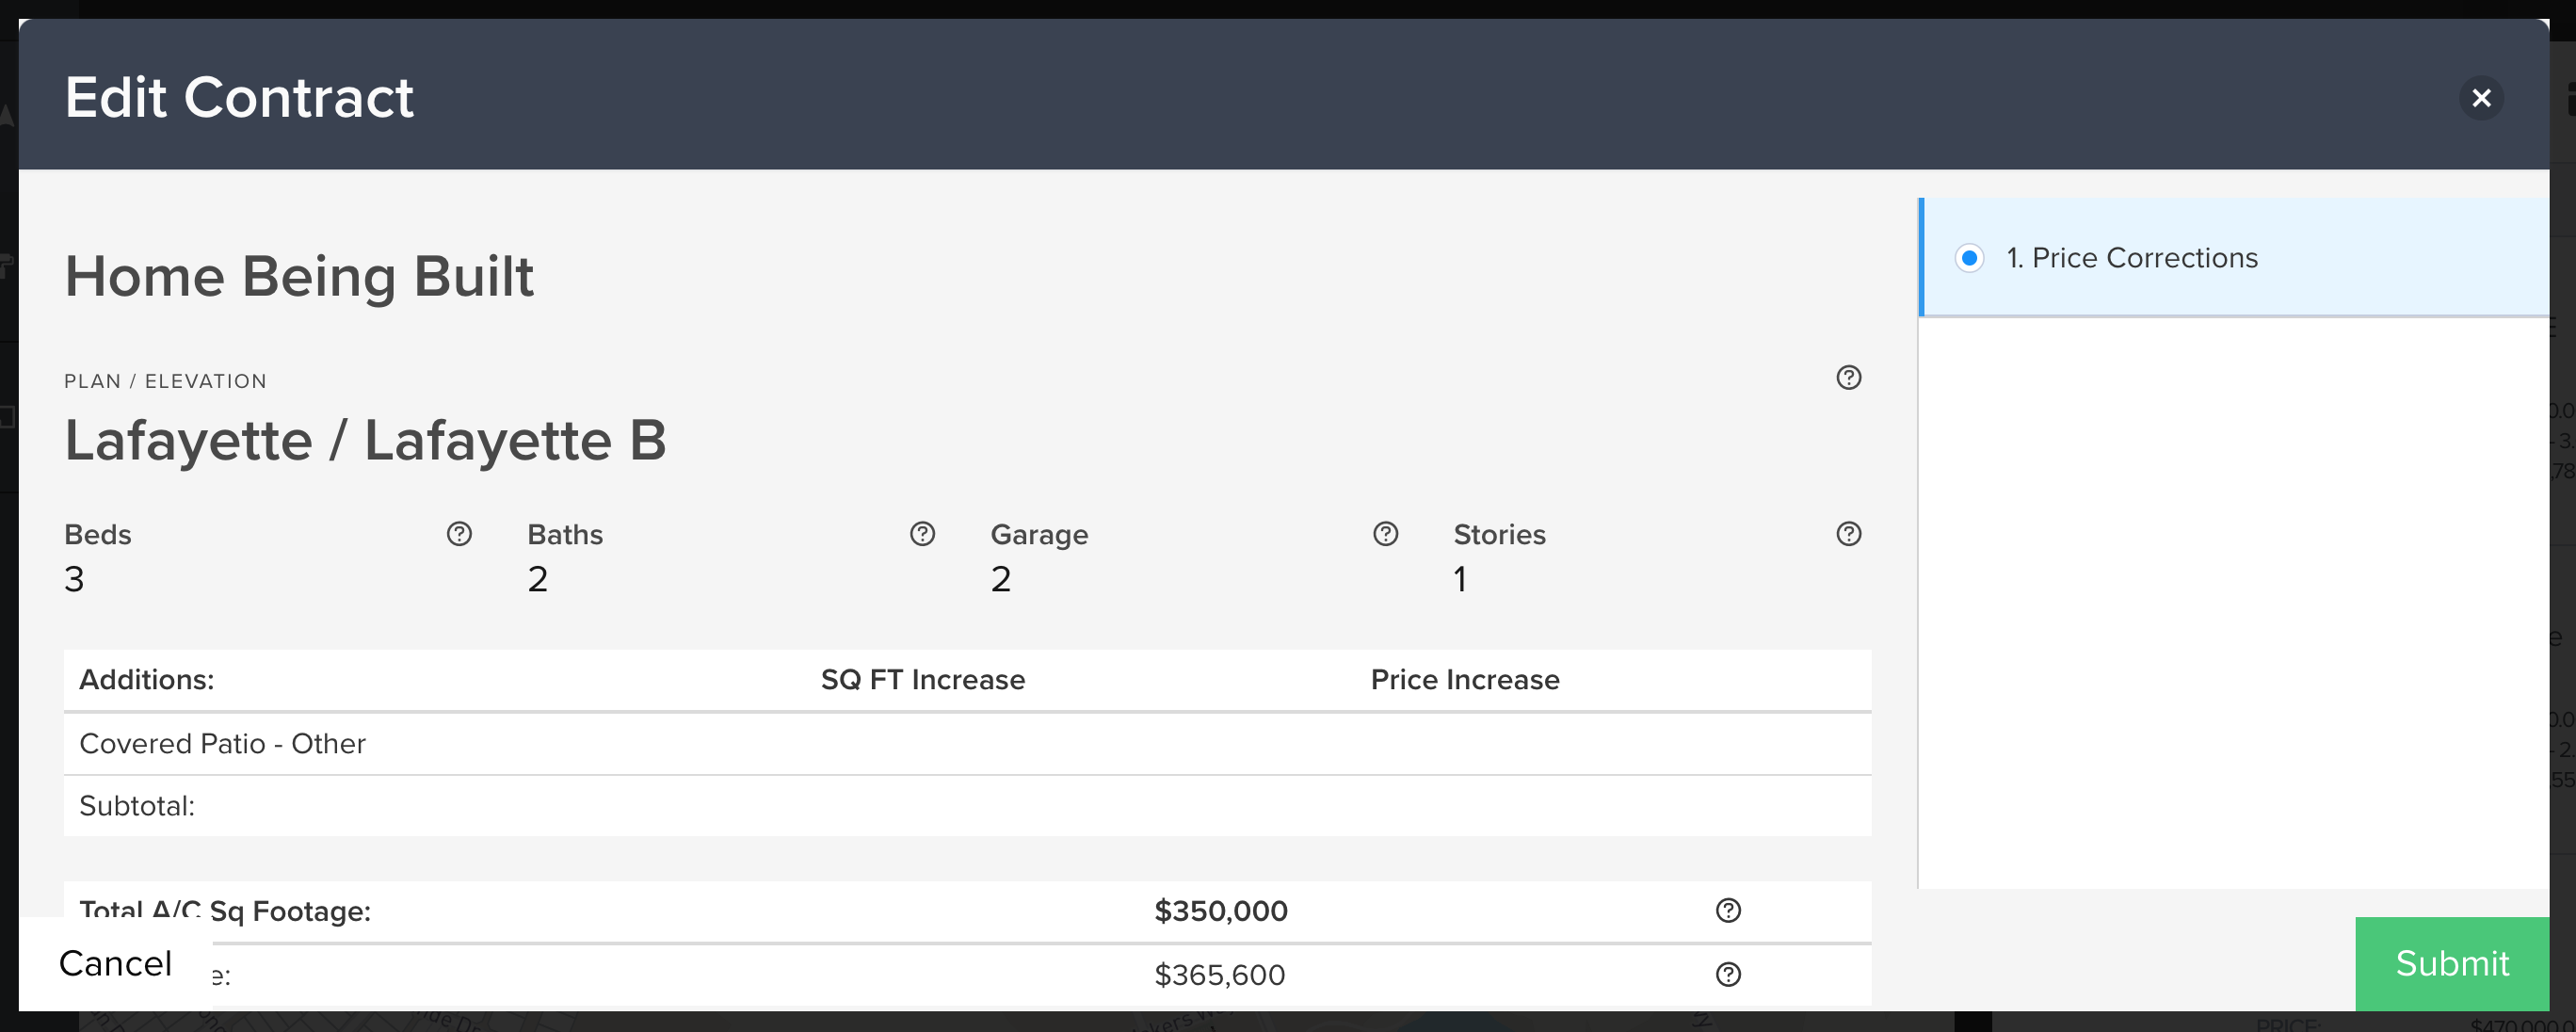Click help icon for Plan / Elevation
Screen dimensions: 2576x1032
[1848, 377]
